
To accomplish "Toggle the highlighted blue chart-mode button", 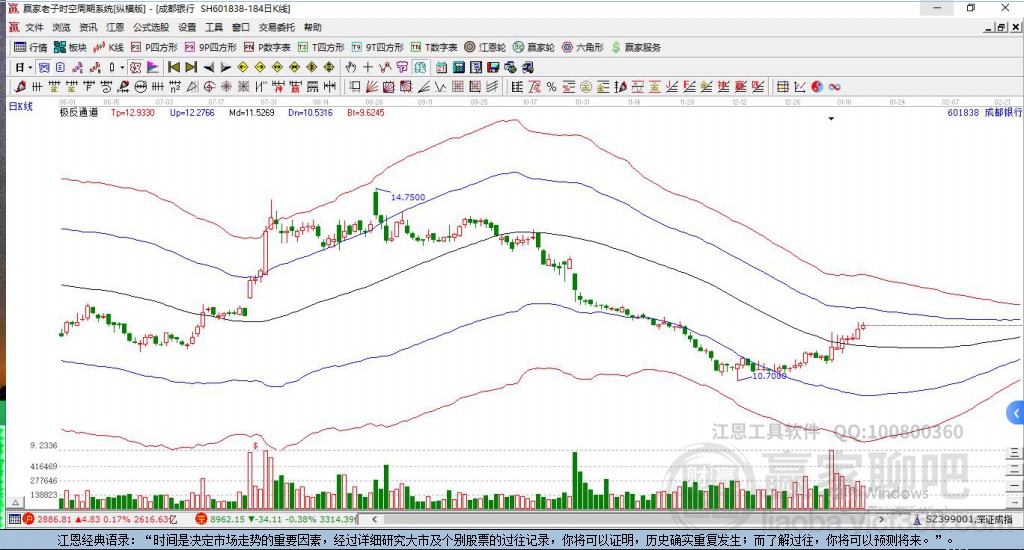I will pos(44,67).
